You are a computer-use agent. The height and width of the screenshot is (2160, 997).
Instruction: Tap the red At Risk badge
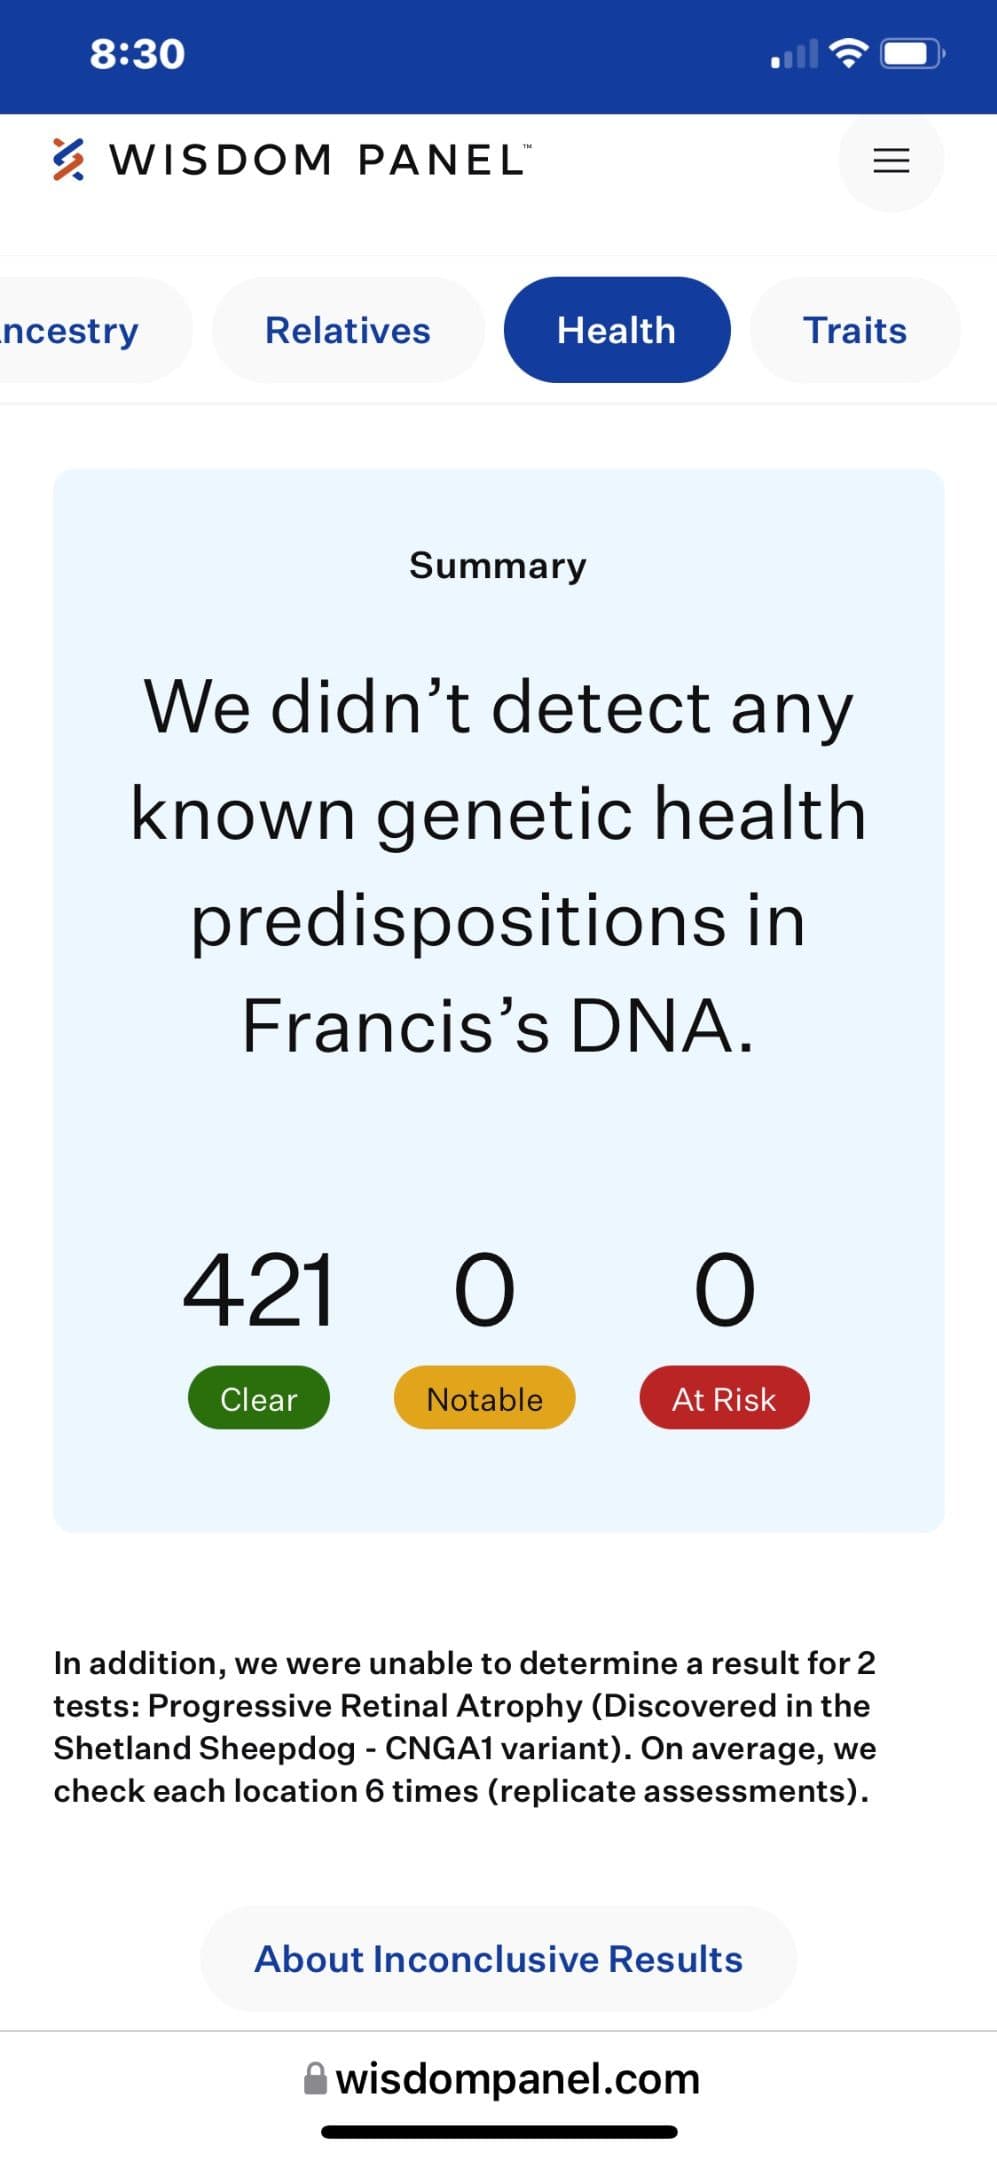(724, 1398)
